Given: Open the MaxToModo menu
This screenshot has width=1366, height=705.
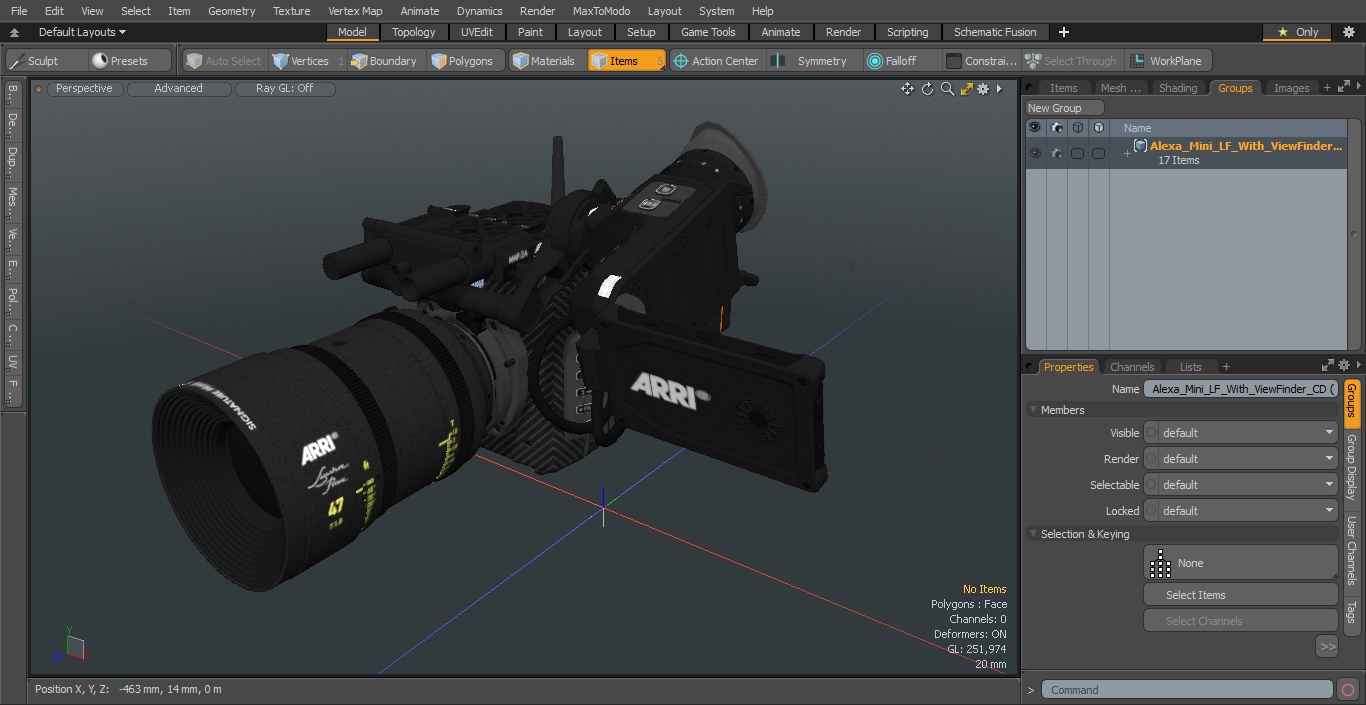Looking at the screenshot, I should coord(601,11).
